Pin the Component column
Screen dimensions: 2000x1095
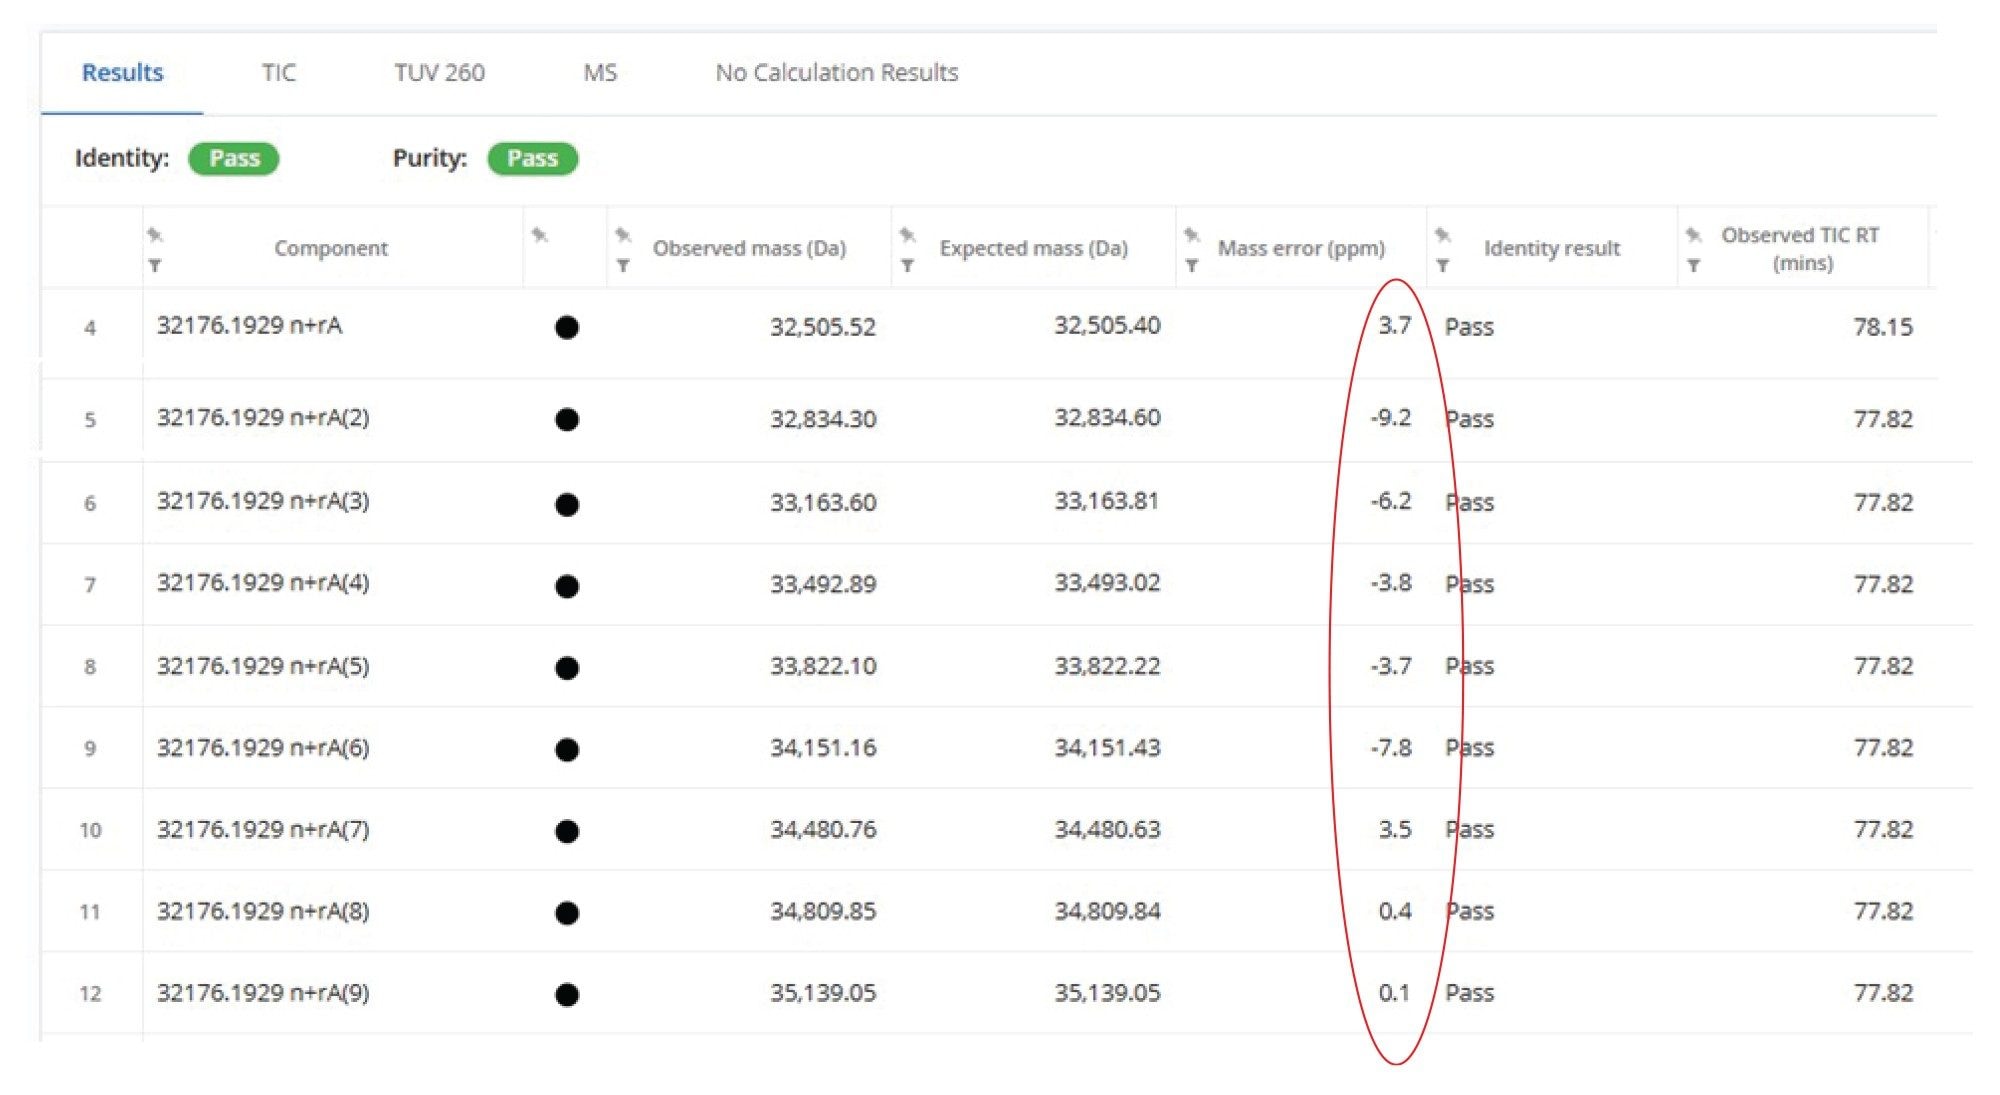pos(155,235)
